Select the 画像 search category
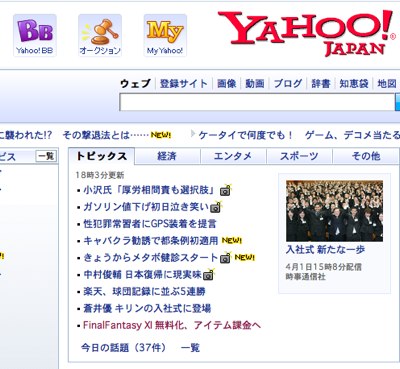This screenshot has width=400, height=369. coord(227,83)
